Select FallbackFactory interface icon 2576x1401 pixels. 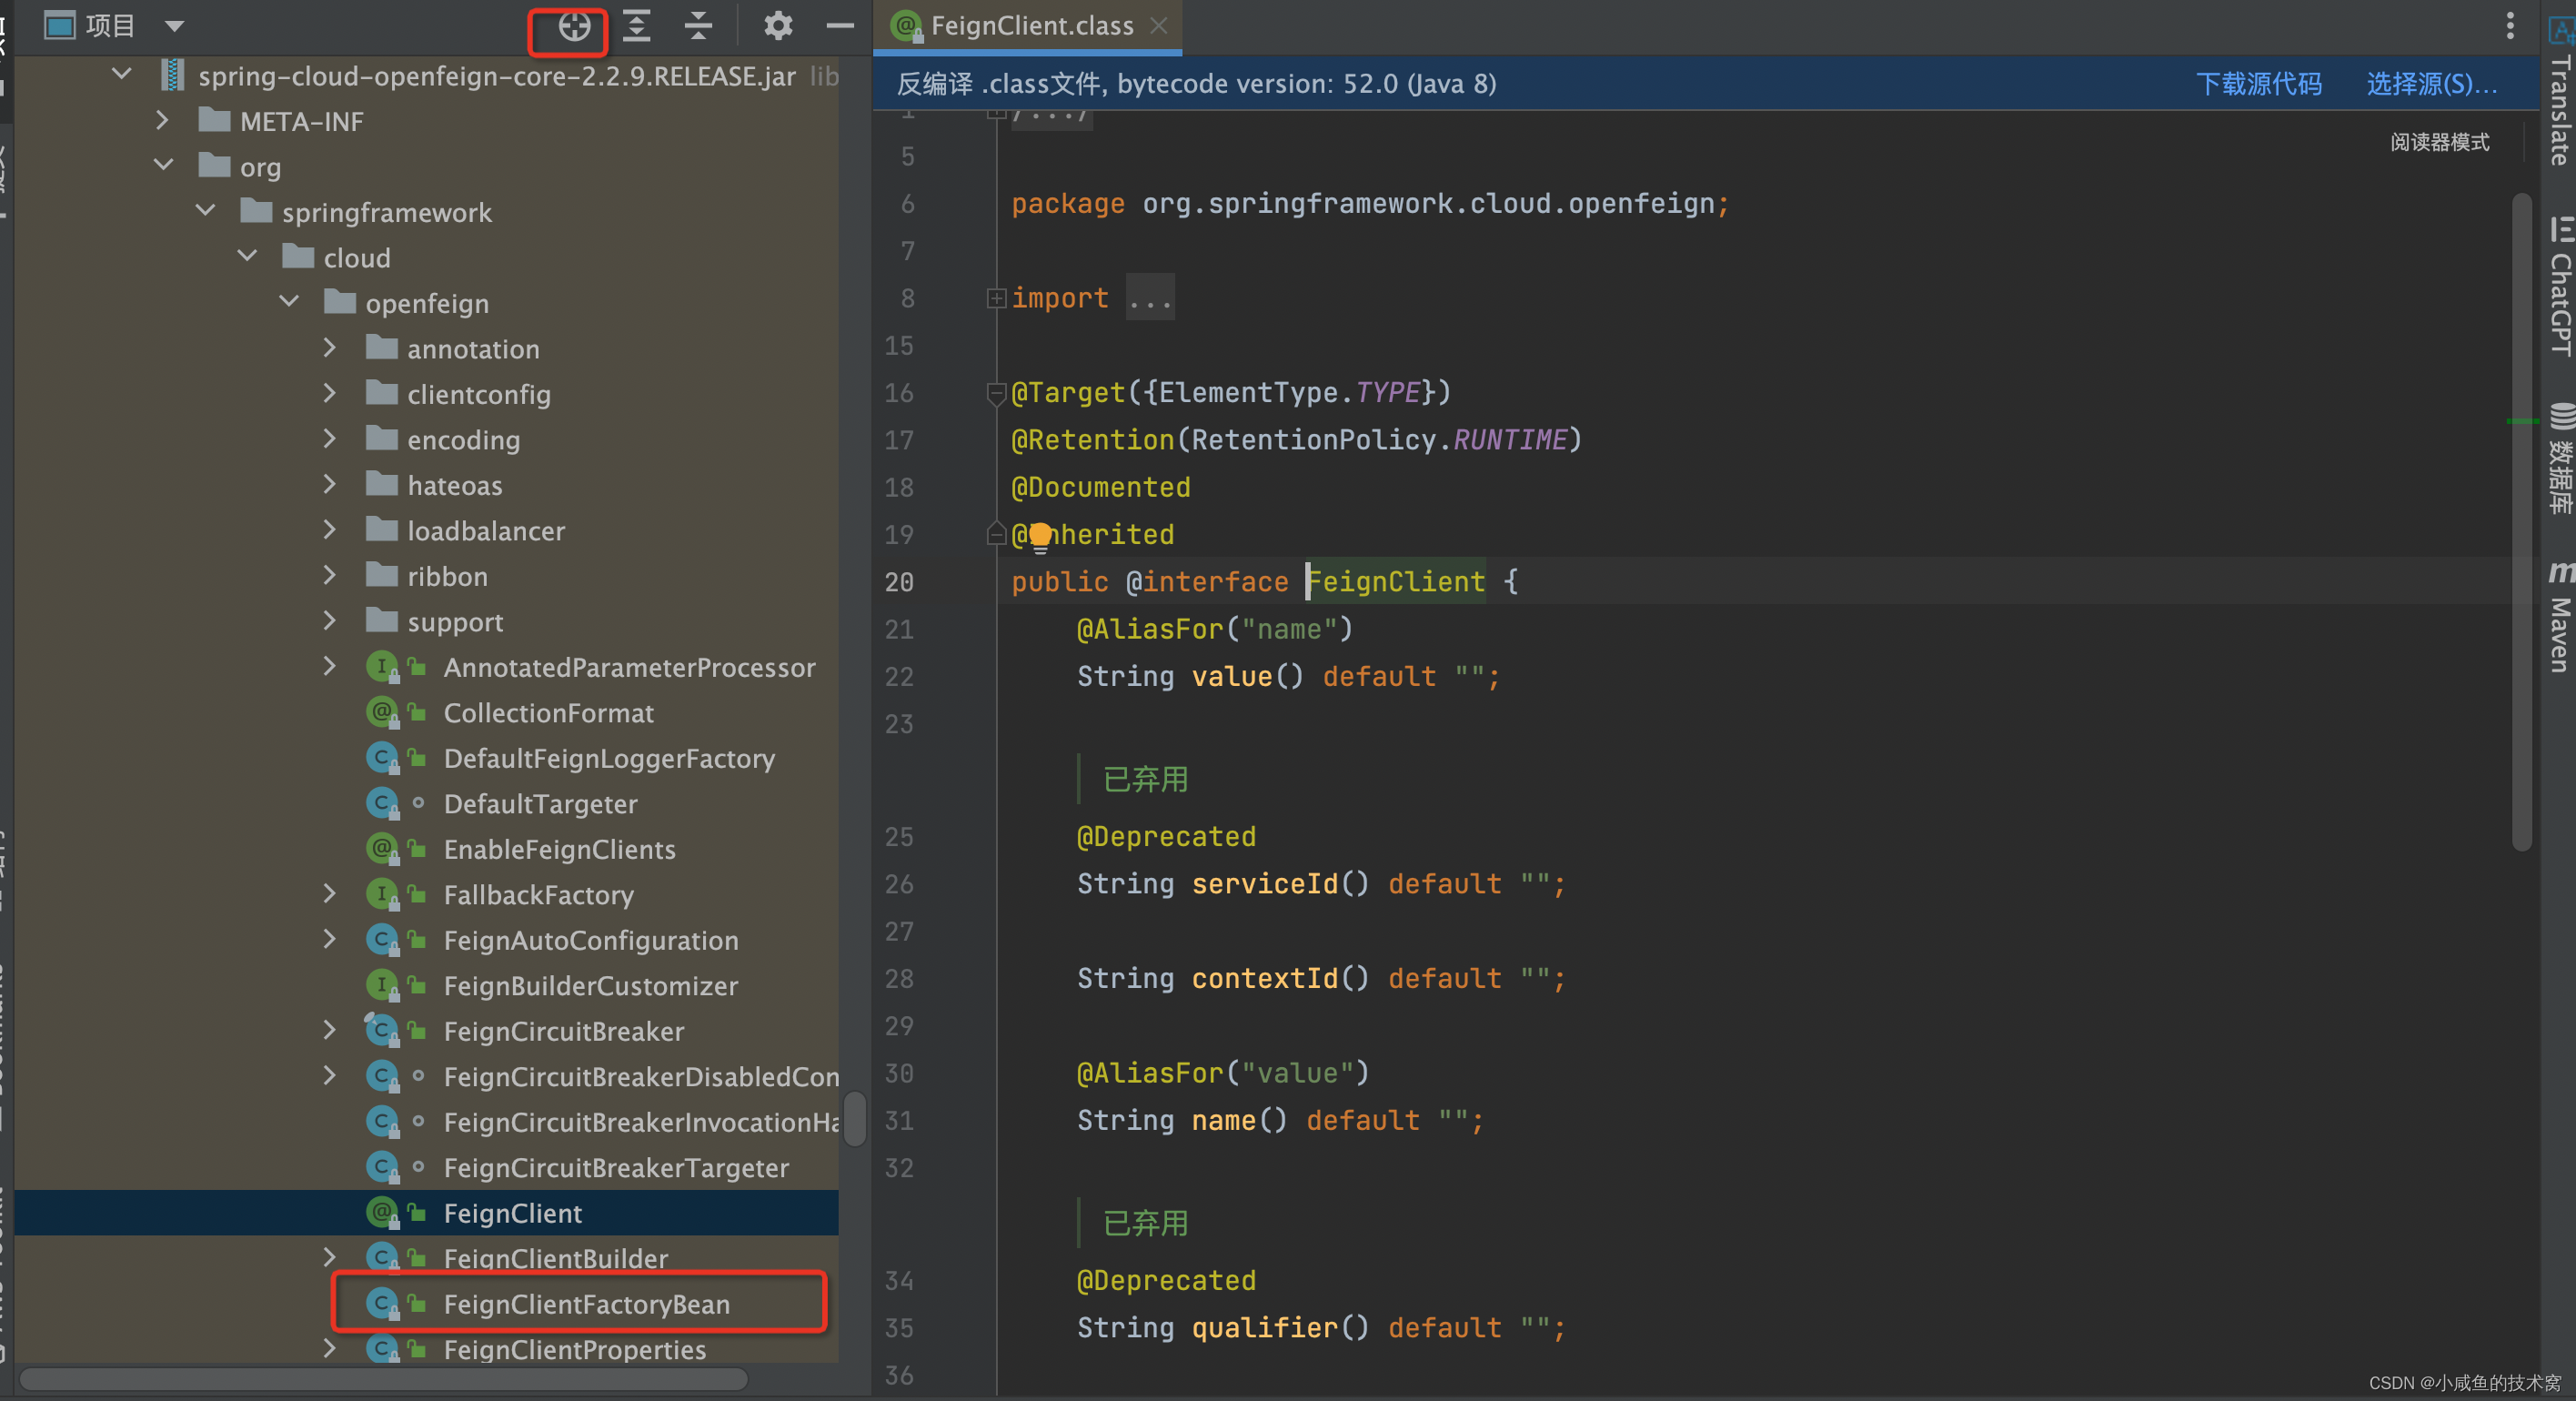pyautogui.click(x=382, y=894)
